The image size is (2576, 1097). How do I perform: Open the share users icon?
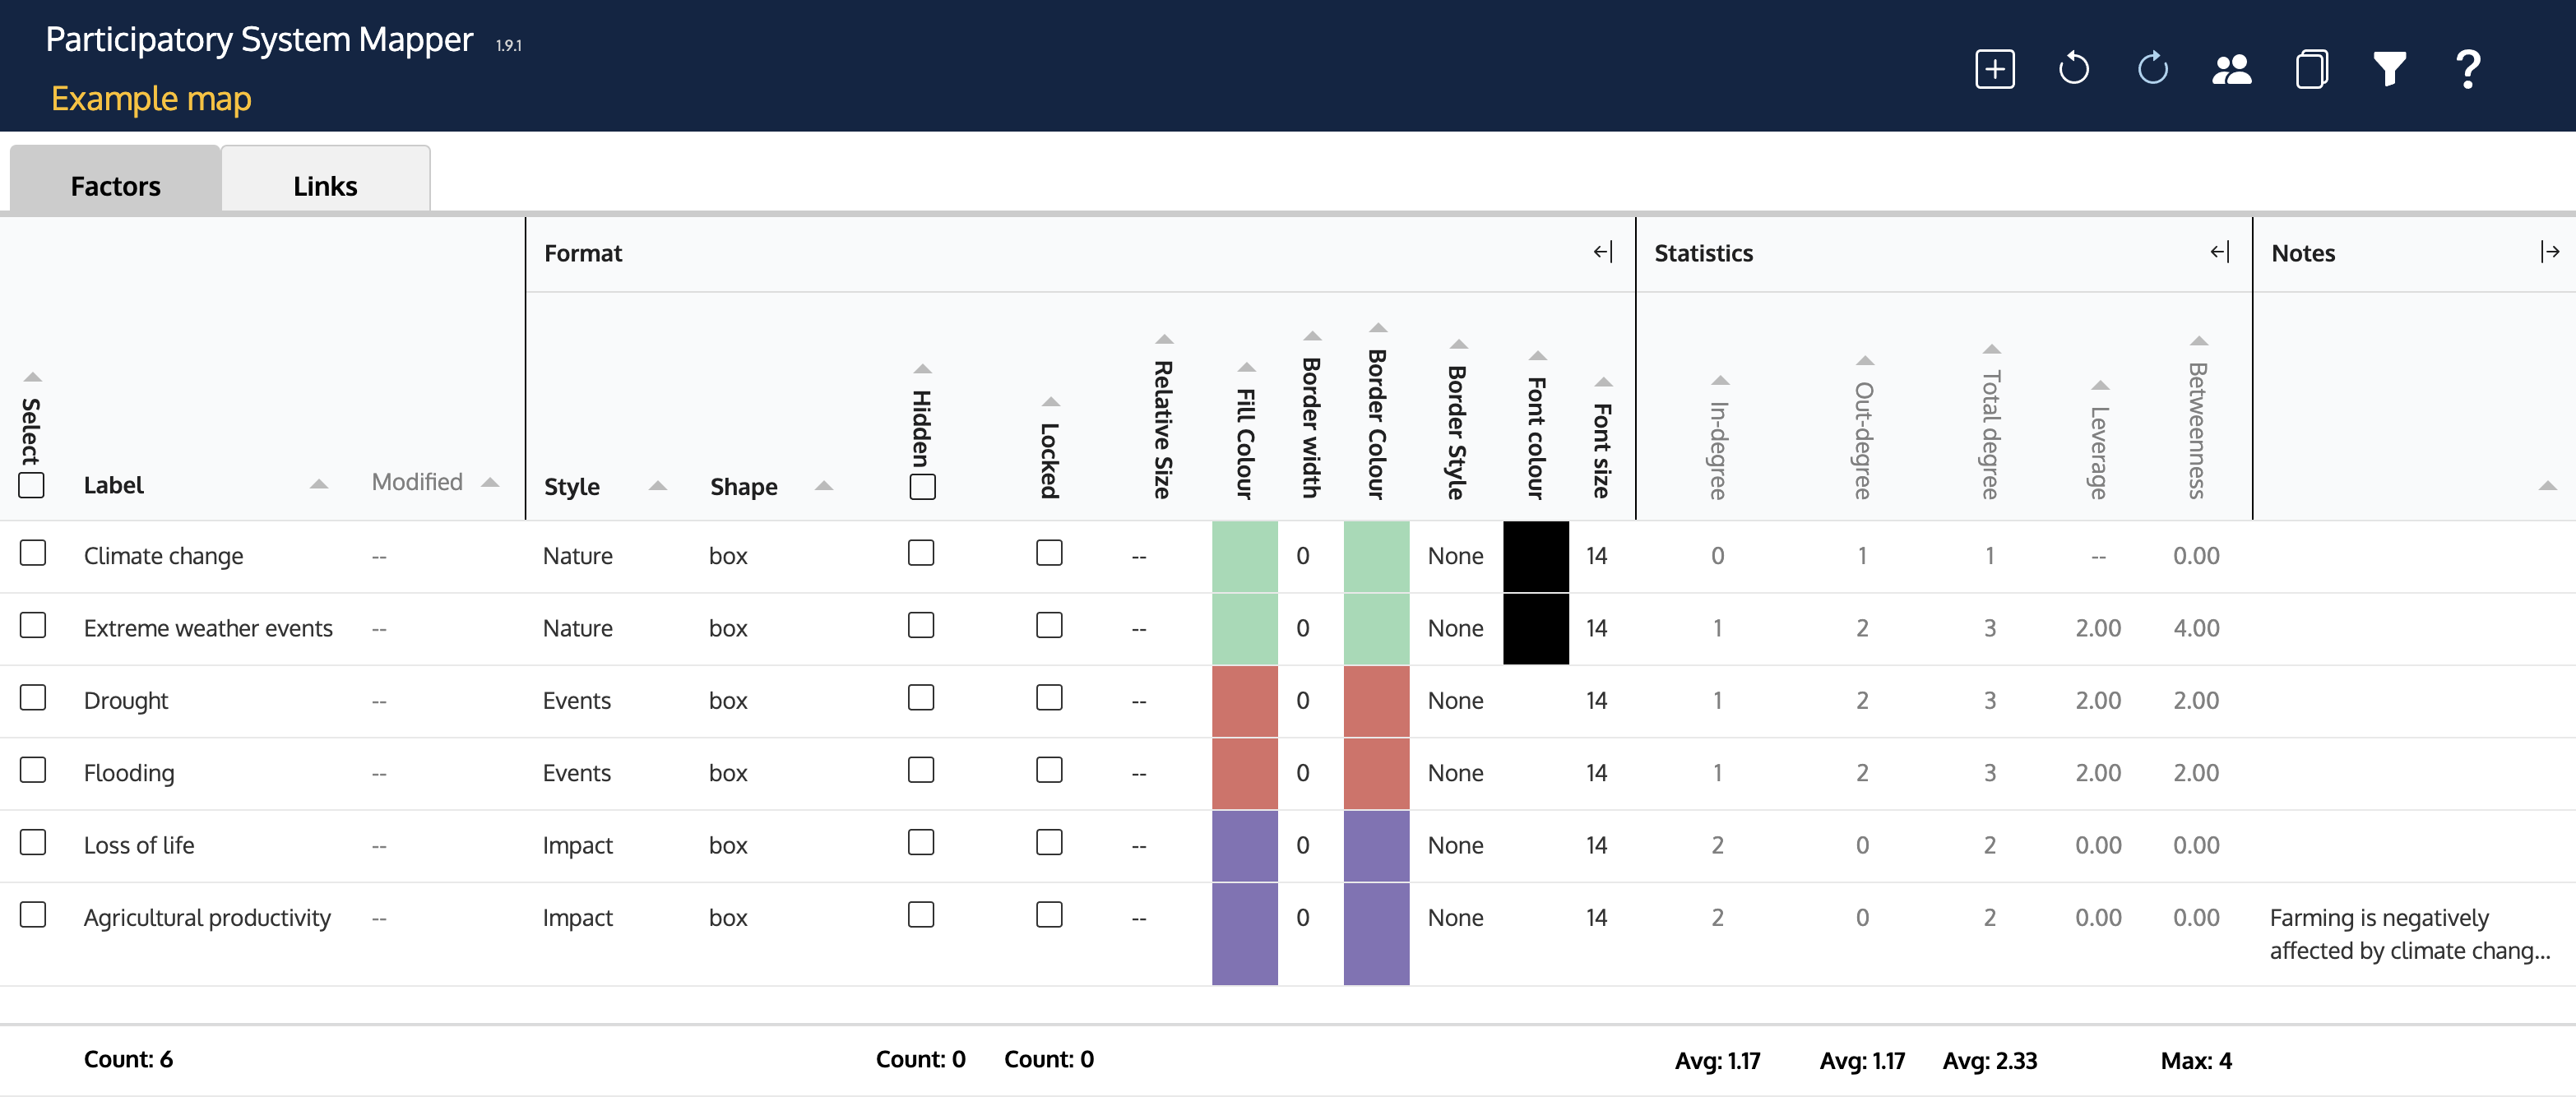pos(2231,69)
